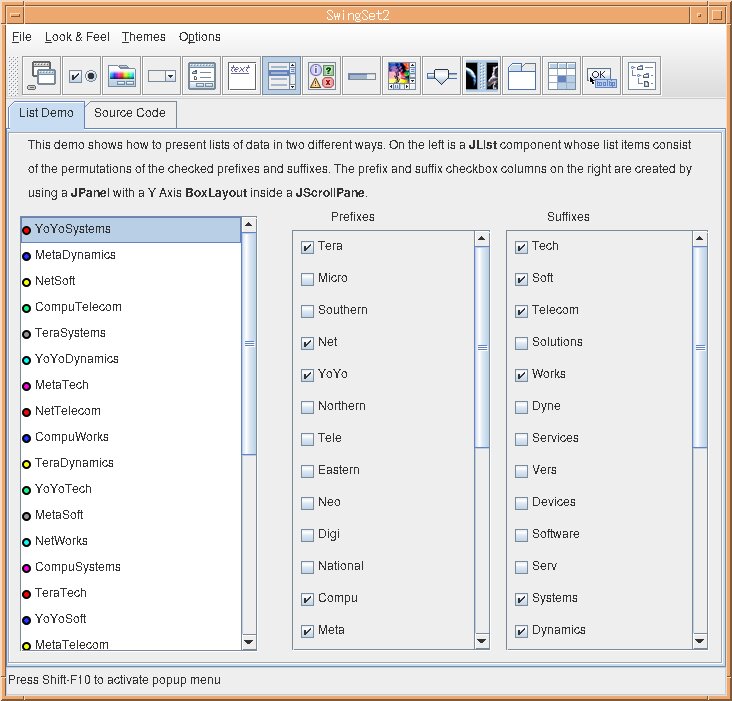Open the Themes menu
This screenshot has height=701, width=732.
point(143,37)
